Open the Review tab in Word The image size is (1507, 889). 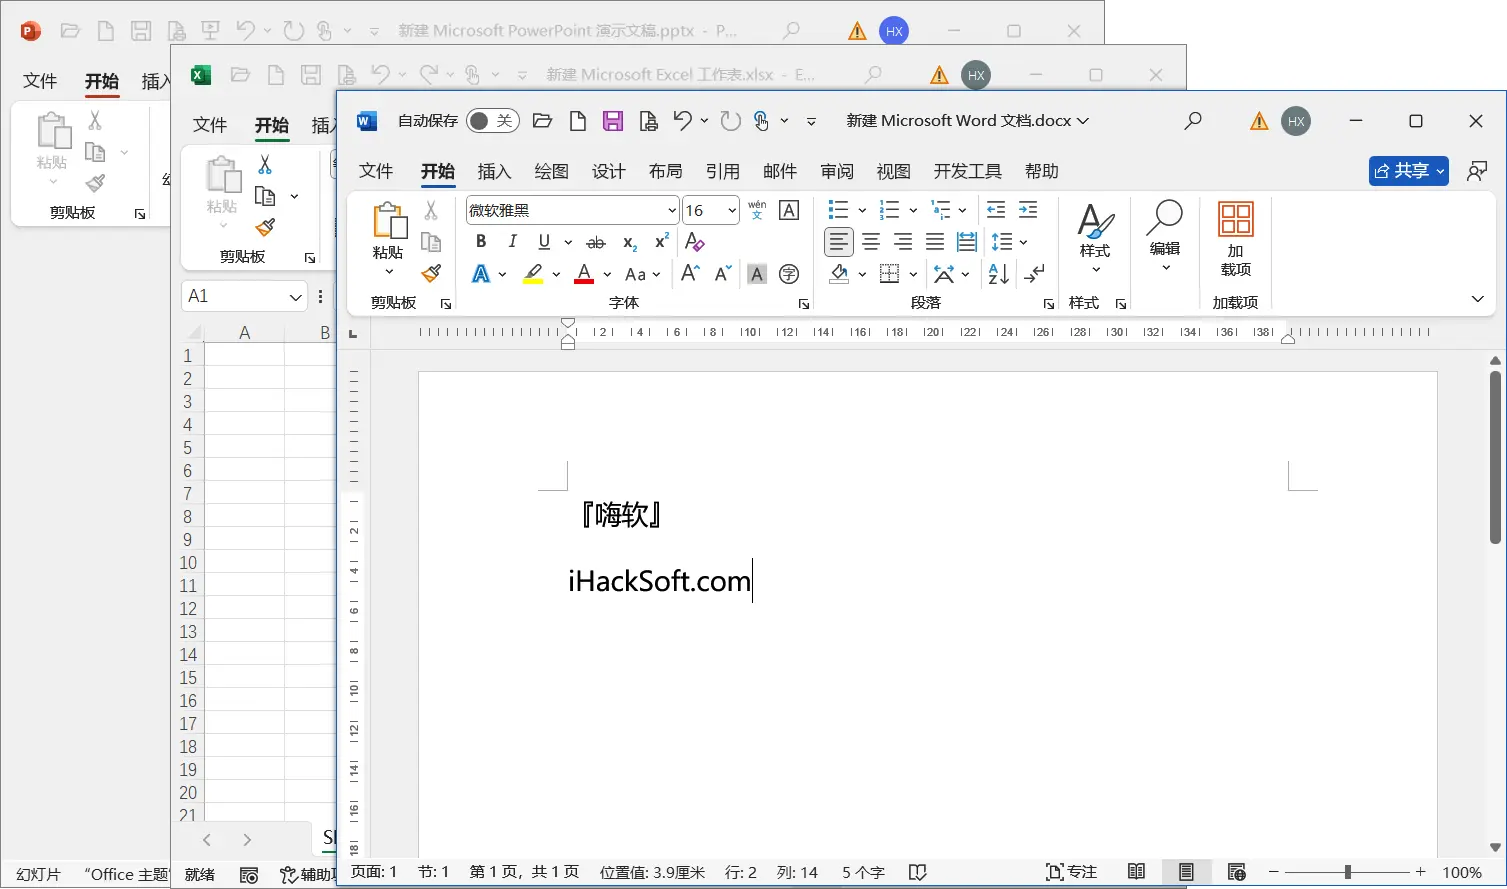(x=837, y=171)
